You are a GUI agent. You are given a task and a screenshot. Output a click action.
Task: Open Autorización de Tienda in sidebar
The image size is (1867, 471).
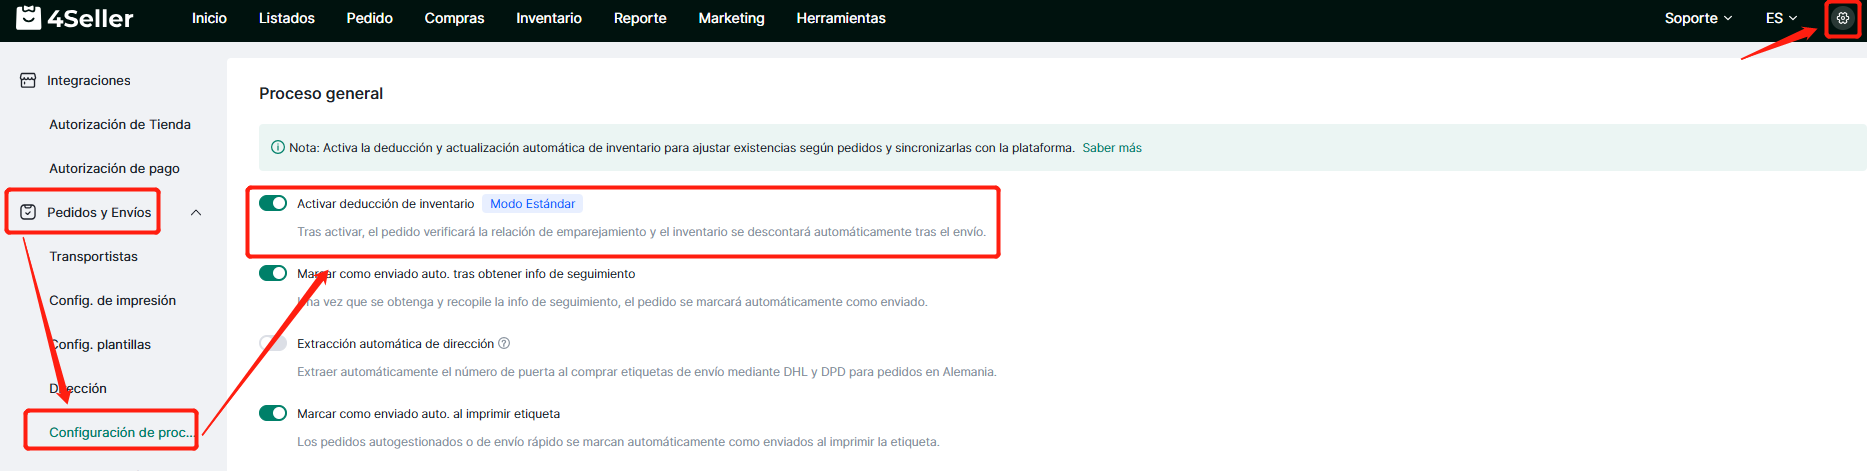pyautogui.click(x=120, y=124)
